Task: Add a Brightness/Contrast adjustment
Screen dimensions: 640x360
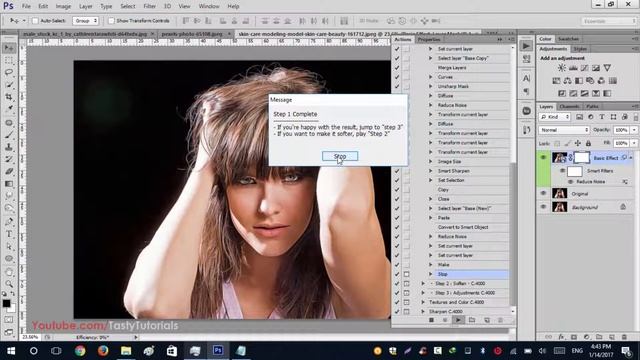Action: click(562, 68)
